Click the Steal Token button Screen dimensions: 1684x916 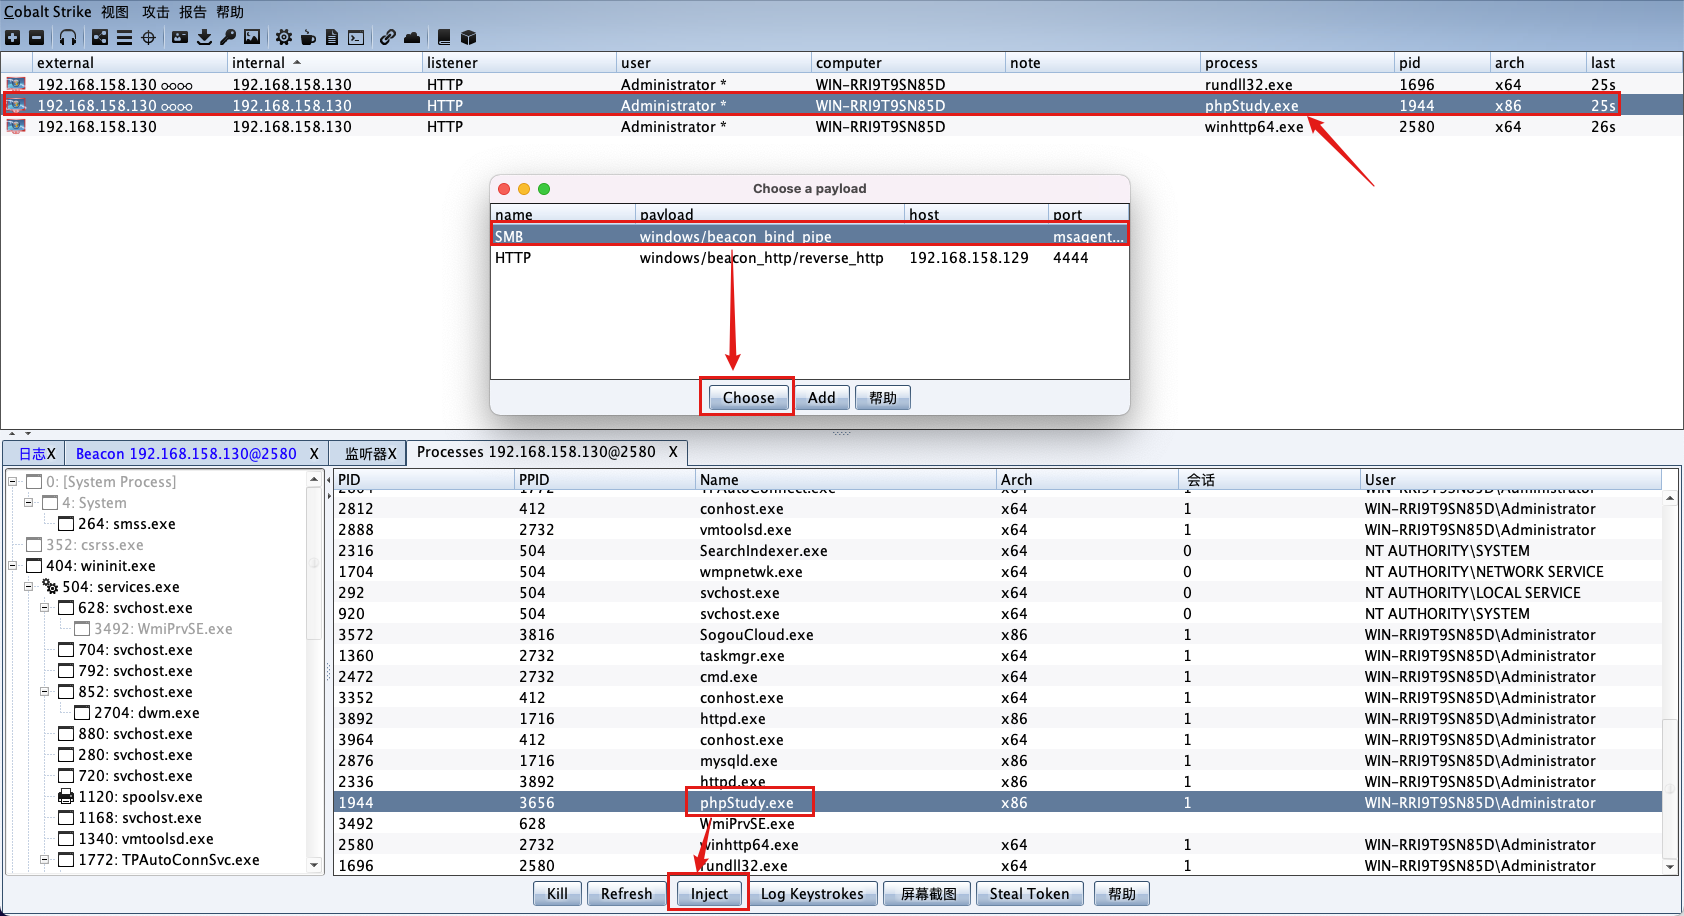1029,894
